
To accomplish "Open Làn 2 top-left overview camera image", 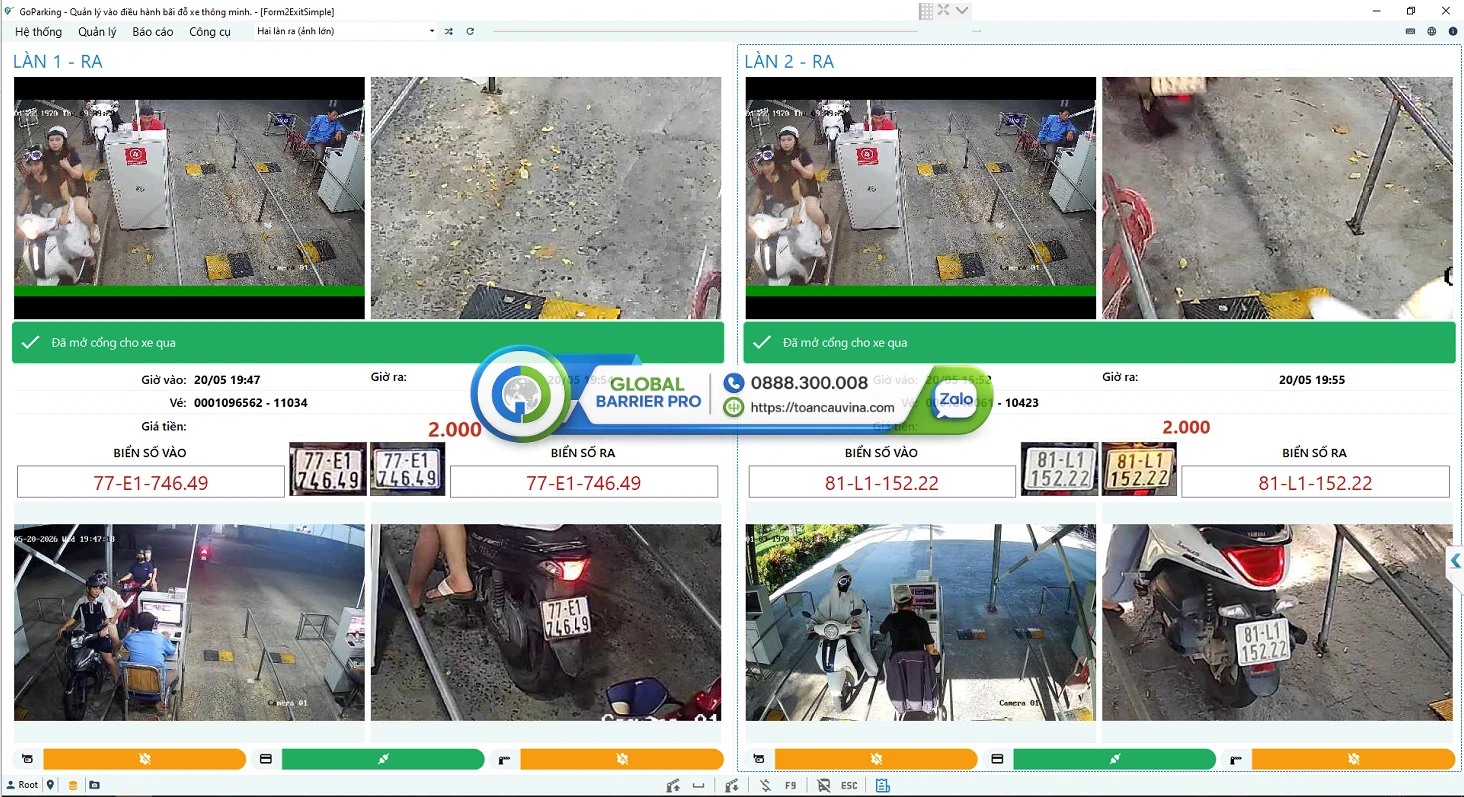I will click(921, 198).
